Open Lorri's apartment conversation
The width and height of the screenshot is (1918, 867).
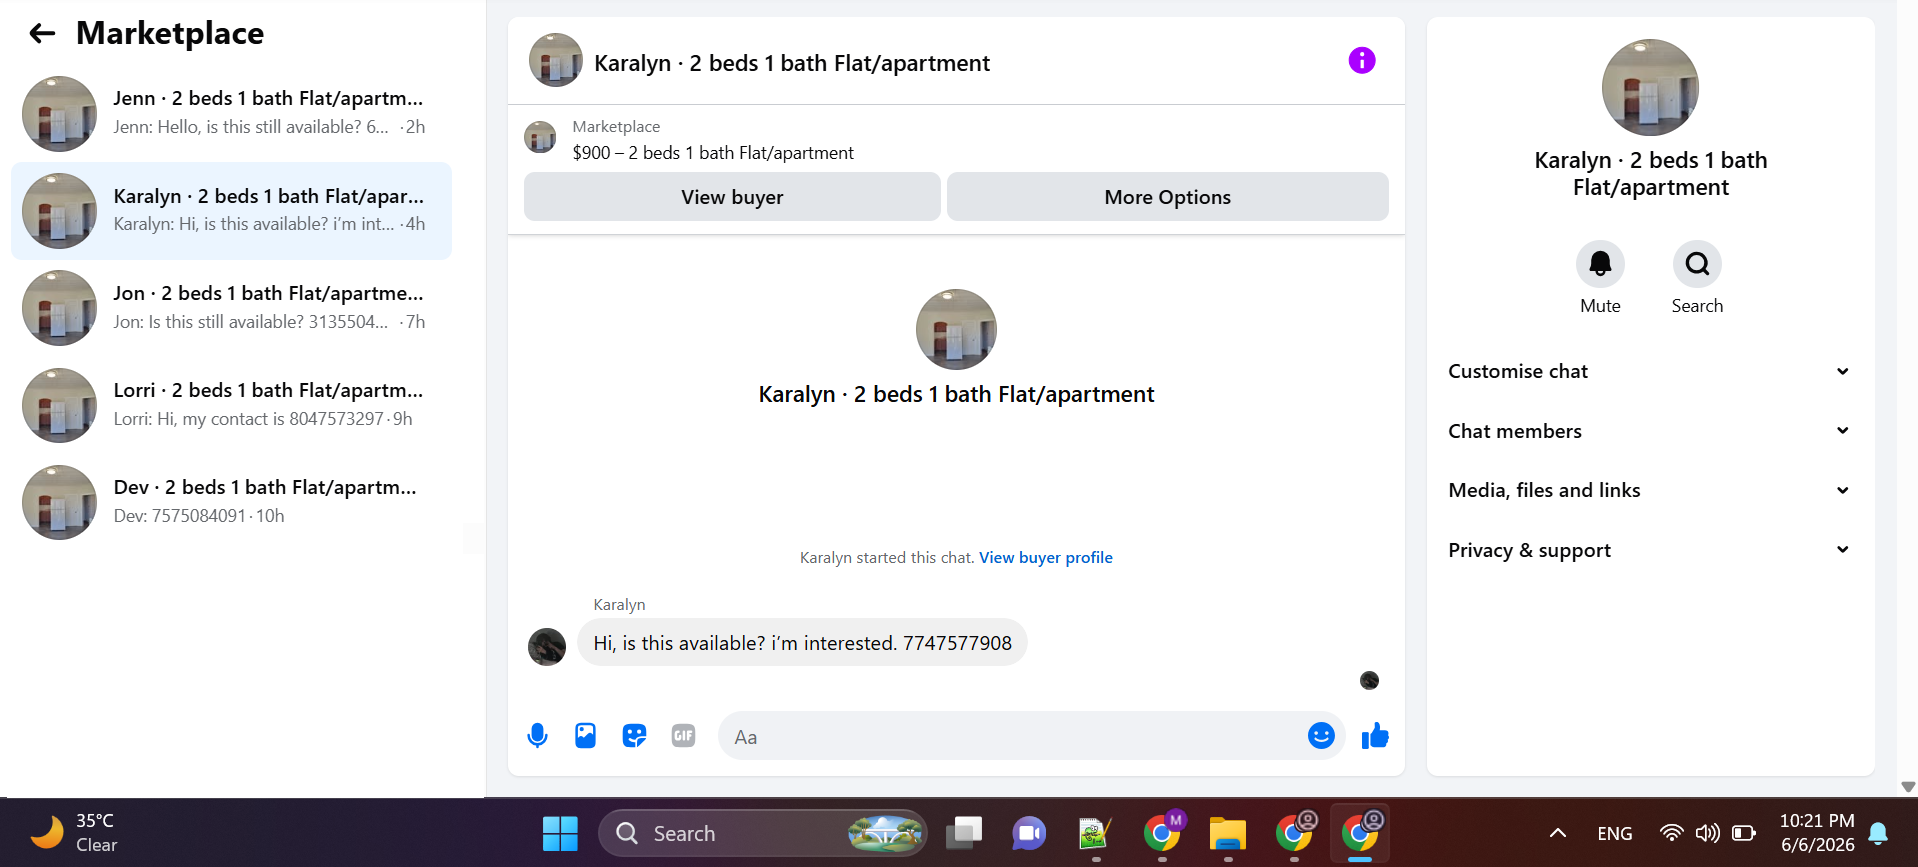[x=231, y=405]
